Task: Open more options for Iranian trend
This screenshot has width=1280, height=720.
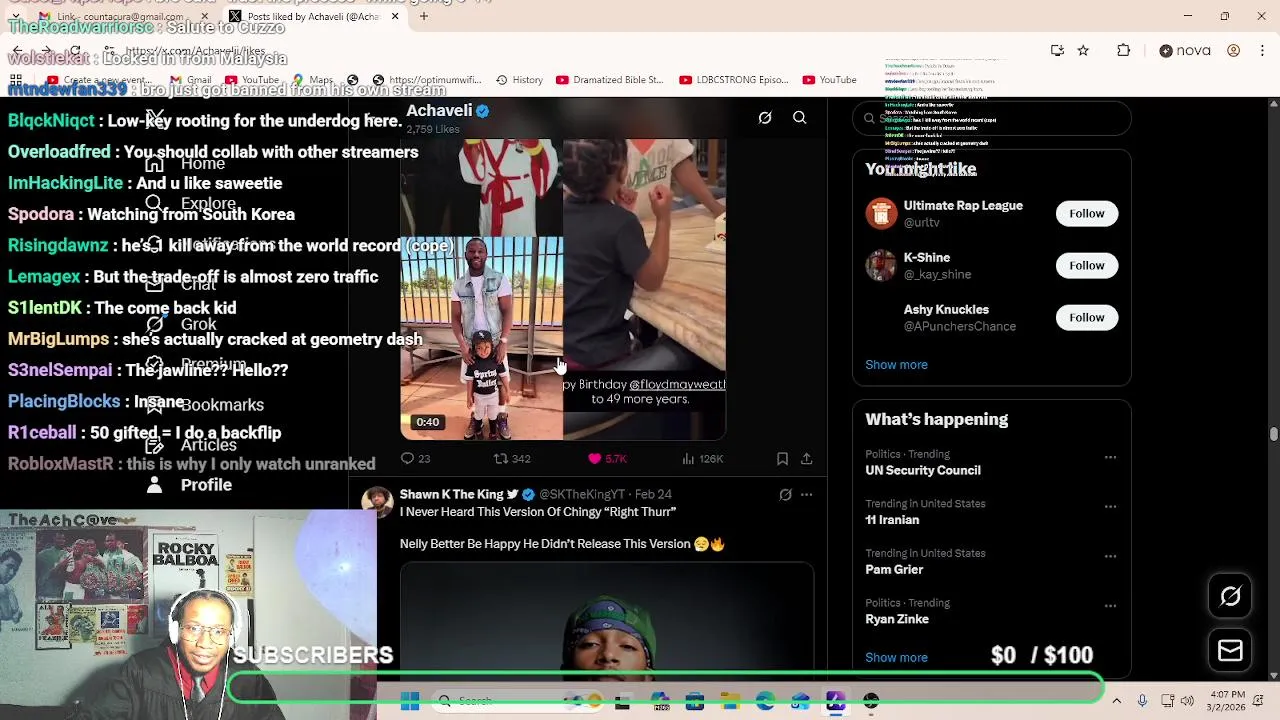Action: click(x=1110, y=506)
